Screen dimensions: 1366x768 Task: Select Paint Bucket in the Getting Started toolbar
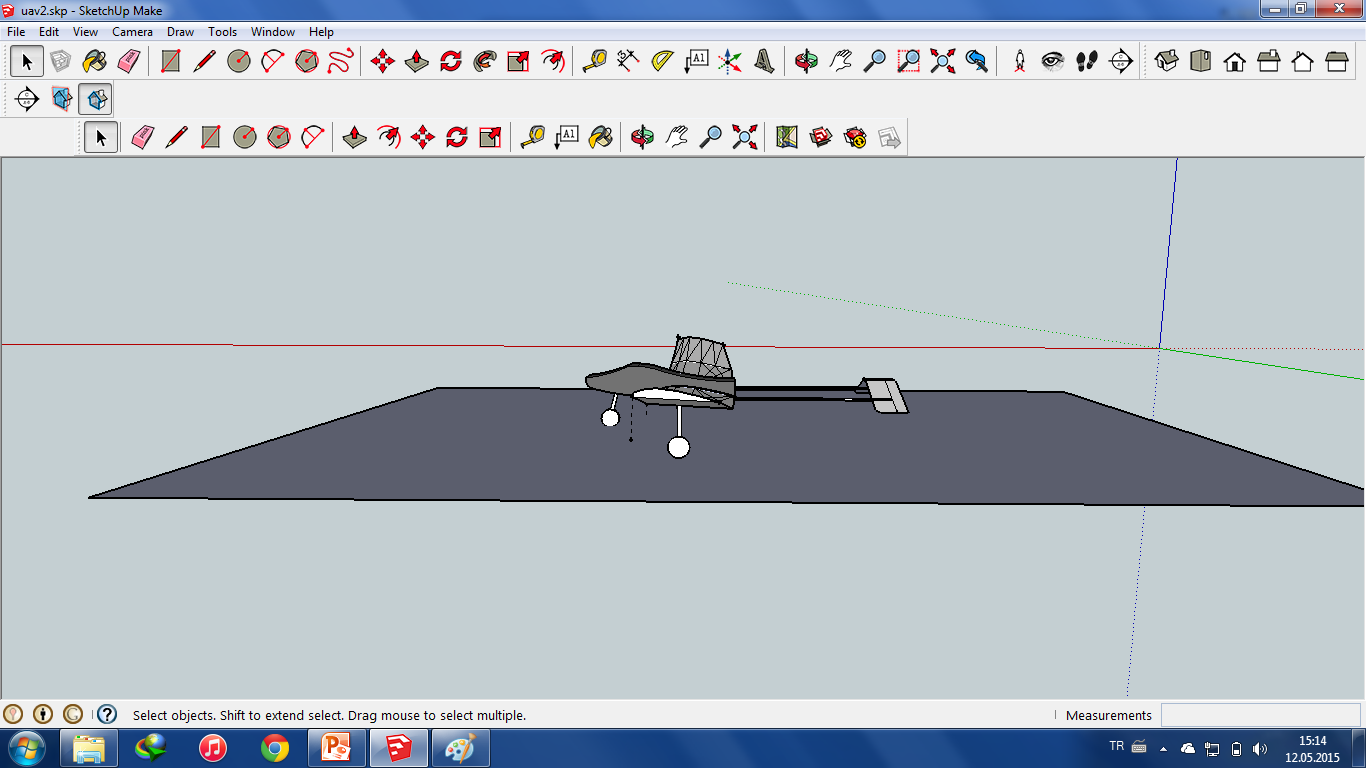[x=600, y=137]
